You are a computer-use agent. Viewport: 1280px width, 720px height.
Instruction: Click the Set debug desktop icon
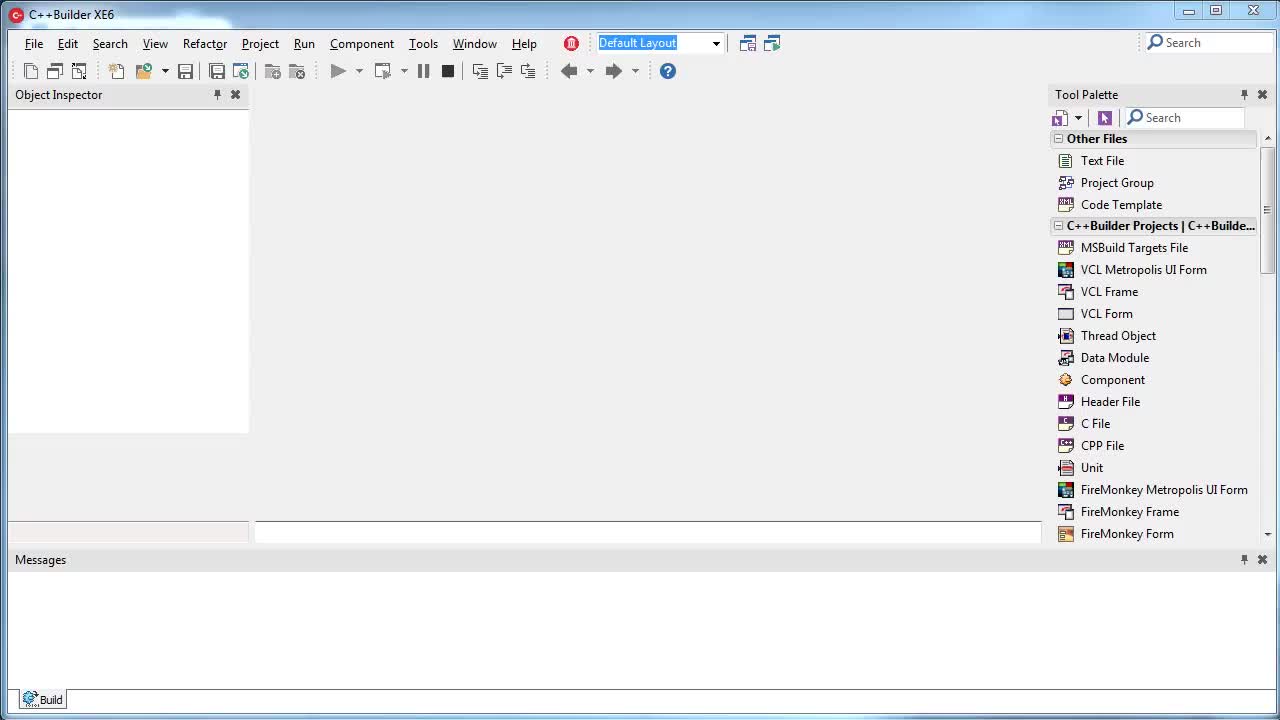(x=772, y=43)
